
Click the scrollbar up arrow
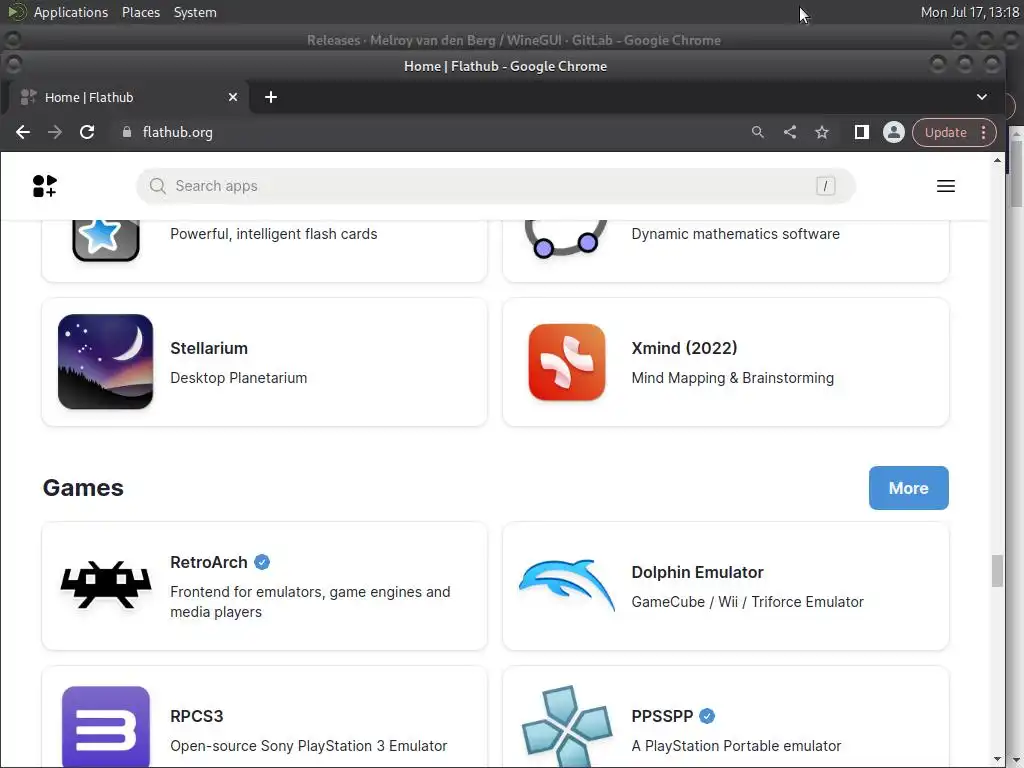pyautogui.click(x=997, y=161)
